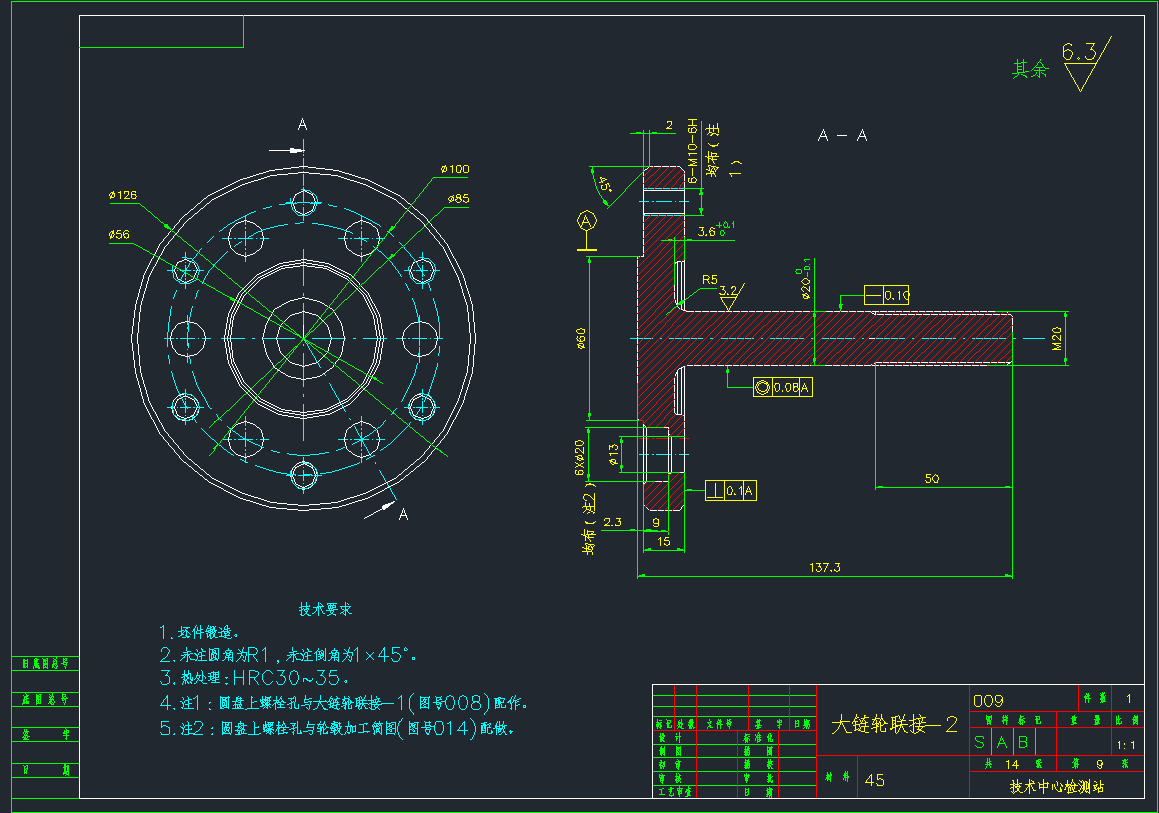
Task: Click the section arrow letter A above flange
Action: tap(302, 124)
